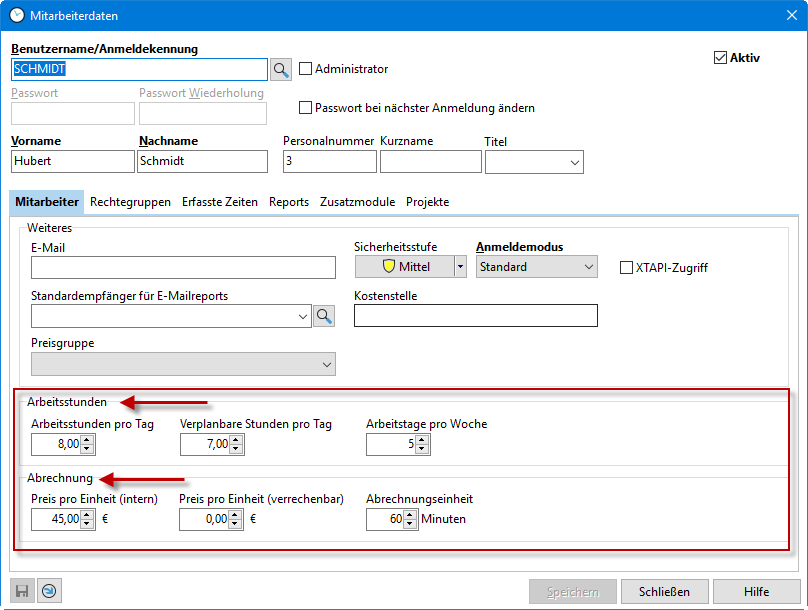The height and width of the screenshot is (610, 808).
Task: Enable the Administrator checkbox
Action: pyautogui.click(x=307, y=69)
